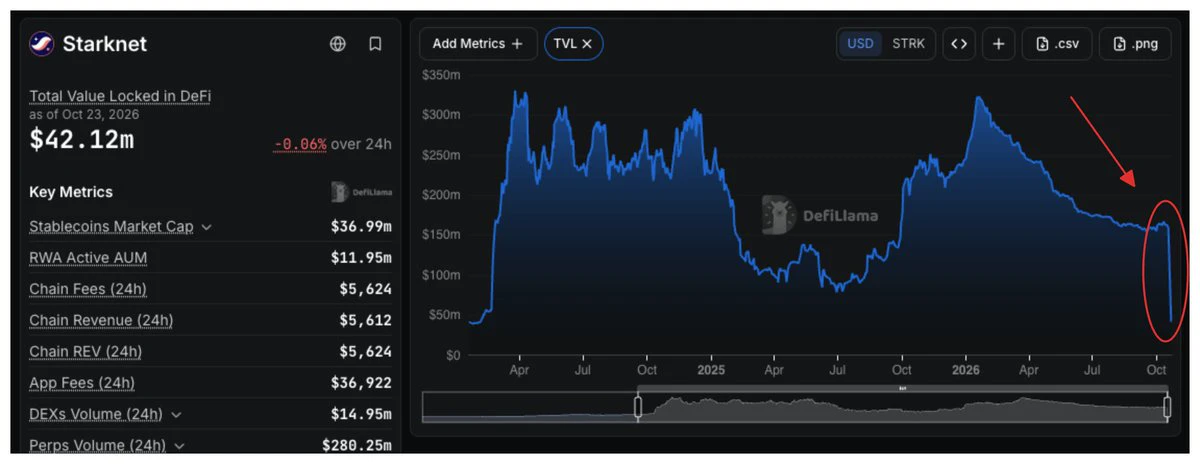Open the website globe icon
The width and height of the screenshot is (1200, 464).
coord(338,44)
